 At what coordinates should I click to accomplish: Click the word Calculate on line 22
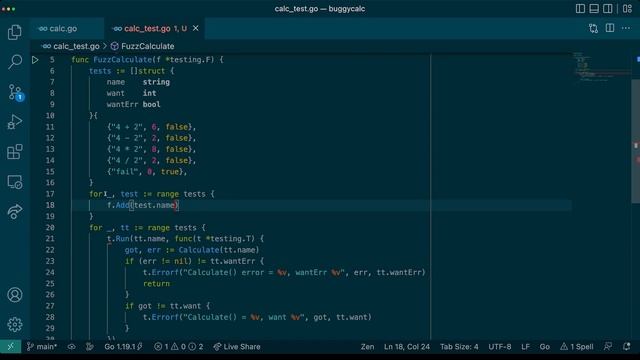click(199, 250)
